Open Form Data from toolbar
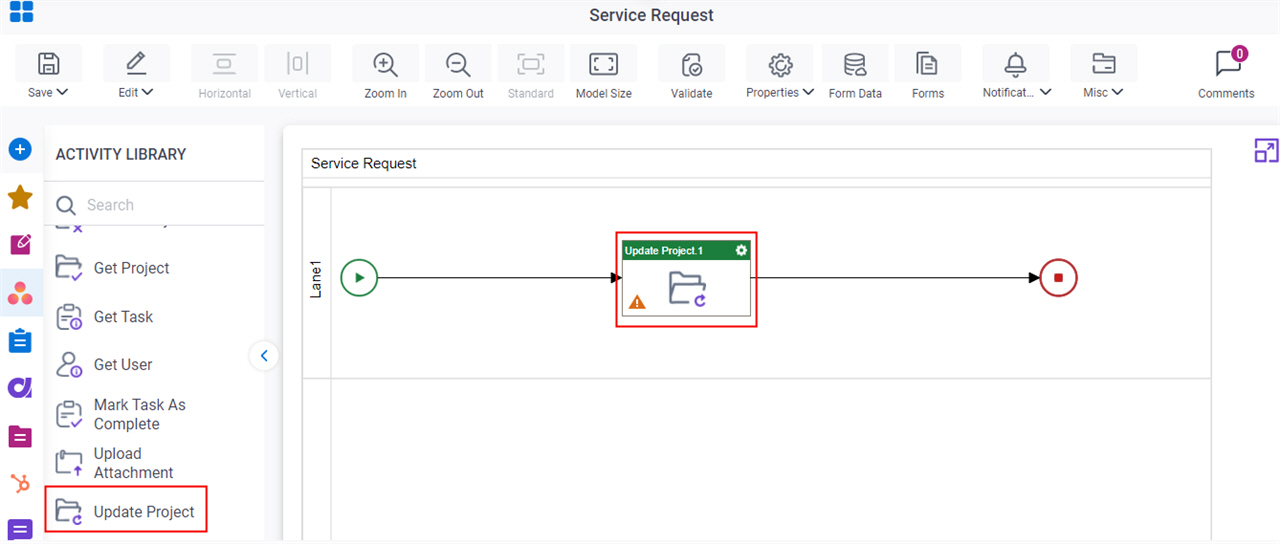 click(855, 64)
